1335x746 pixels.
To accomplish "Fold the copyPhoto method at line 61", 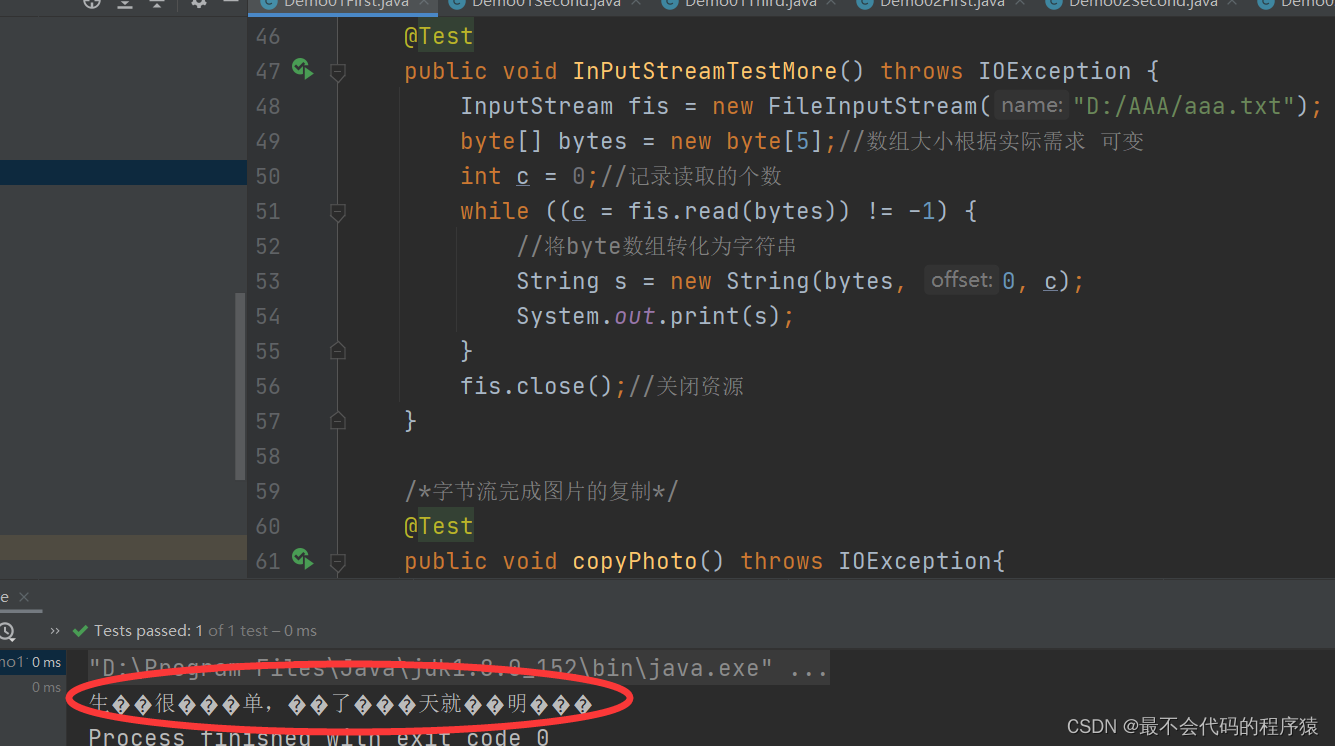I will point(338,562).
